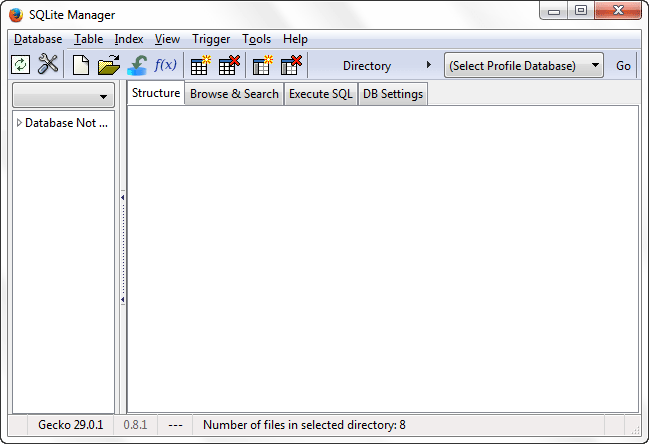Image resolution: width=649 pixels, height=444 pixels.
Task: Switch to the Execute SQL tab
Action: pos(321,94)
